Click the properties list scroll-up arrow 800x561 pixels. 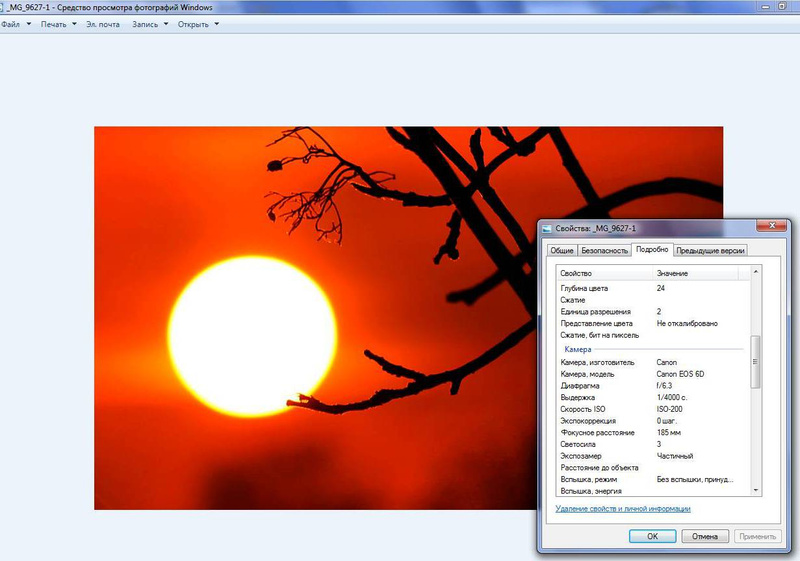coord(756,272)
